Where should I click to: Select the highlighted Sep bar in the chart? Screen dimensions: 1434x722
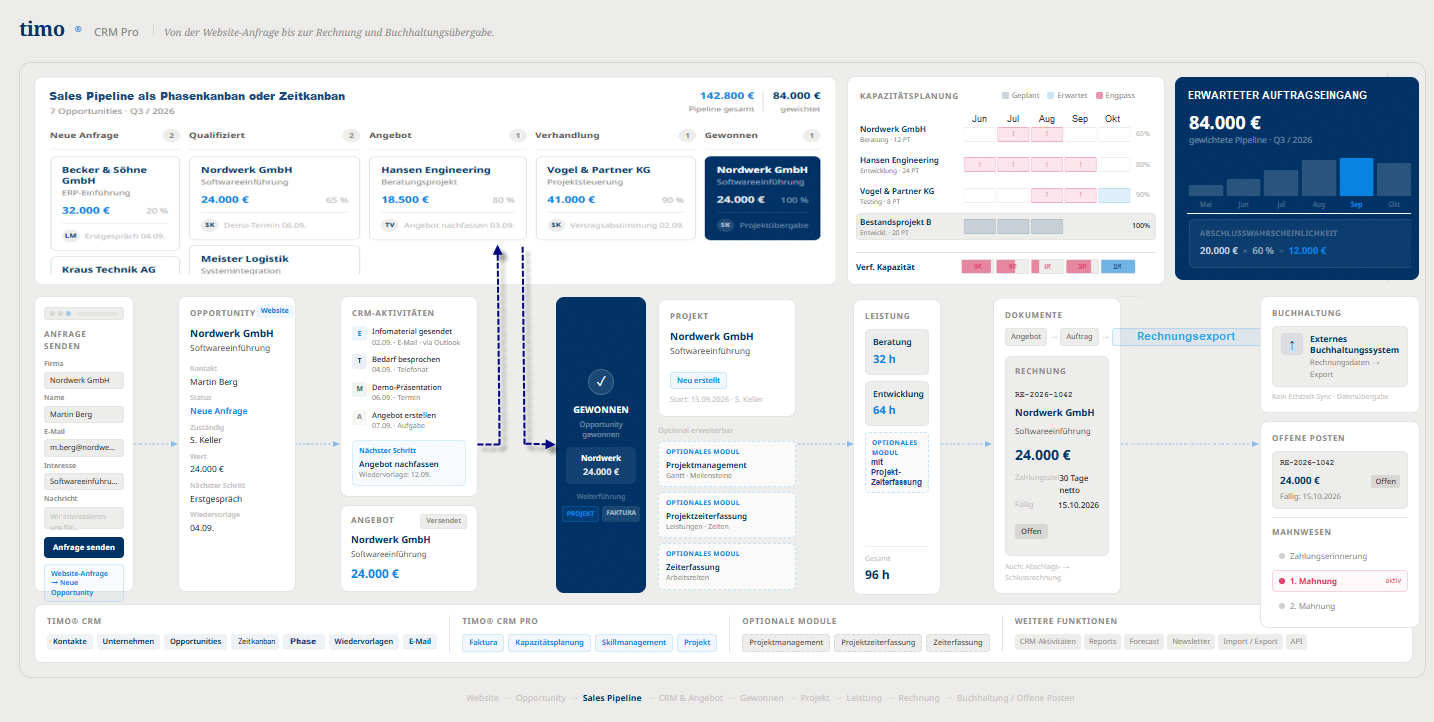(1356, 176)
